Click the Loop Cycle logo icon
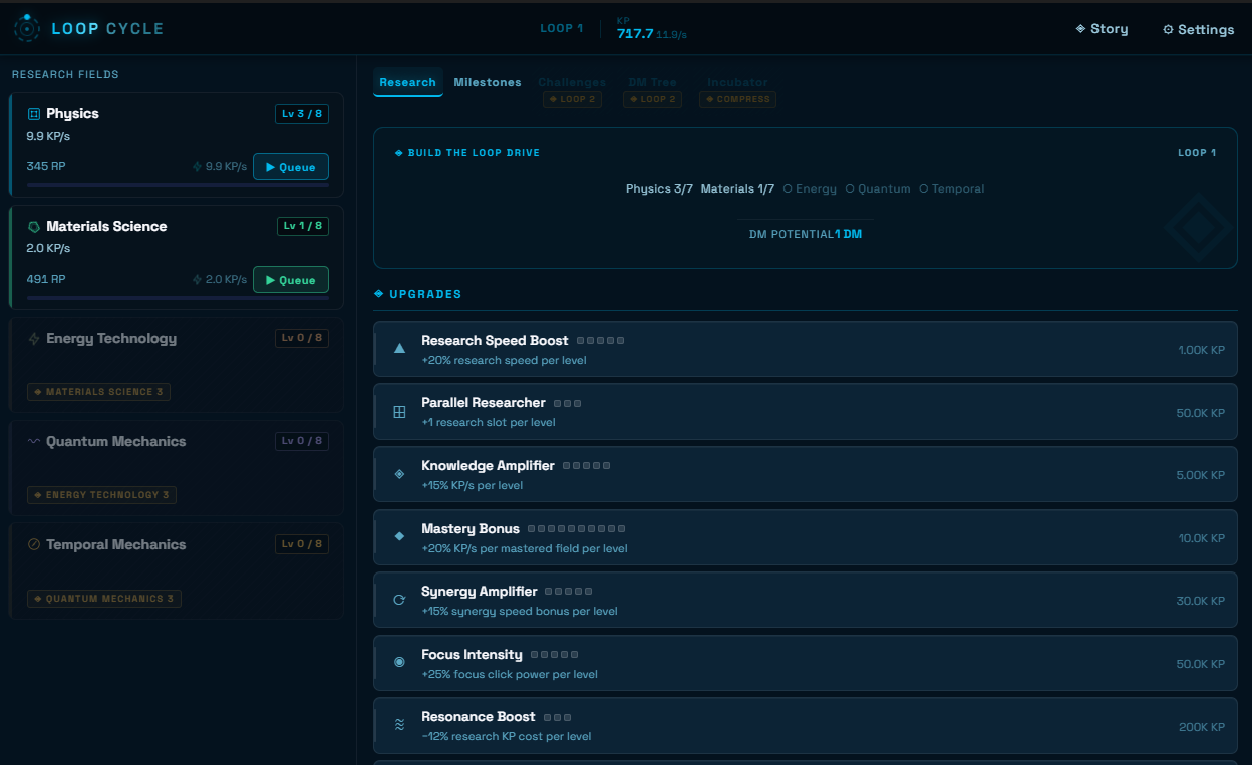Image resolution: width=1252 pixels, height=765 pixels. (27, 28)
